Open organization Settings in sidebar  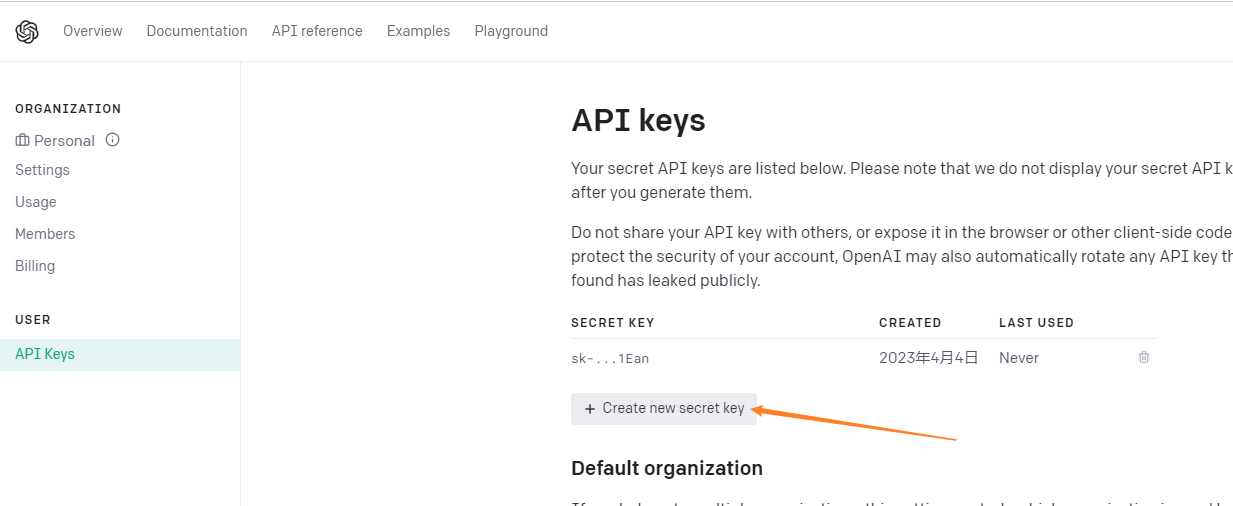click(42, 170)
